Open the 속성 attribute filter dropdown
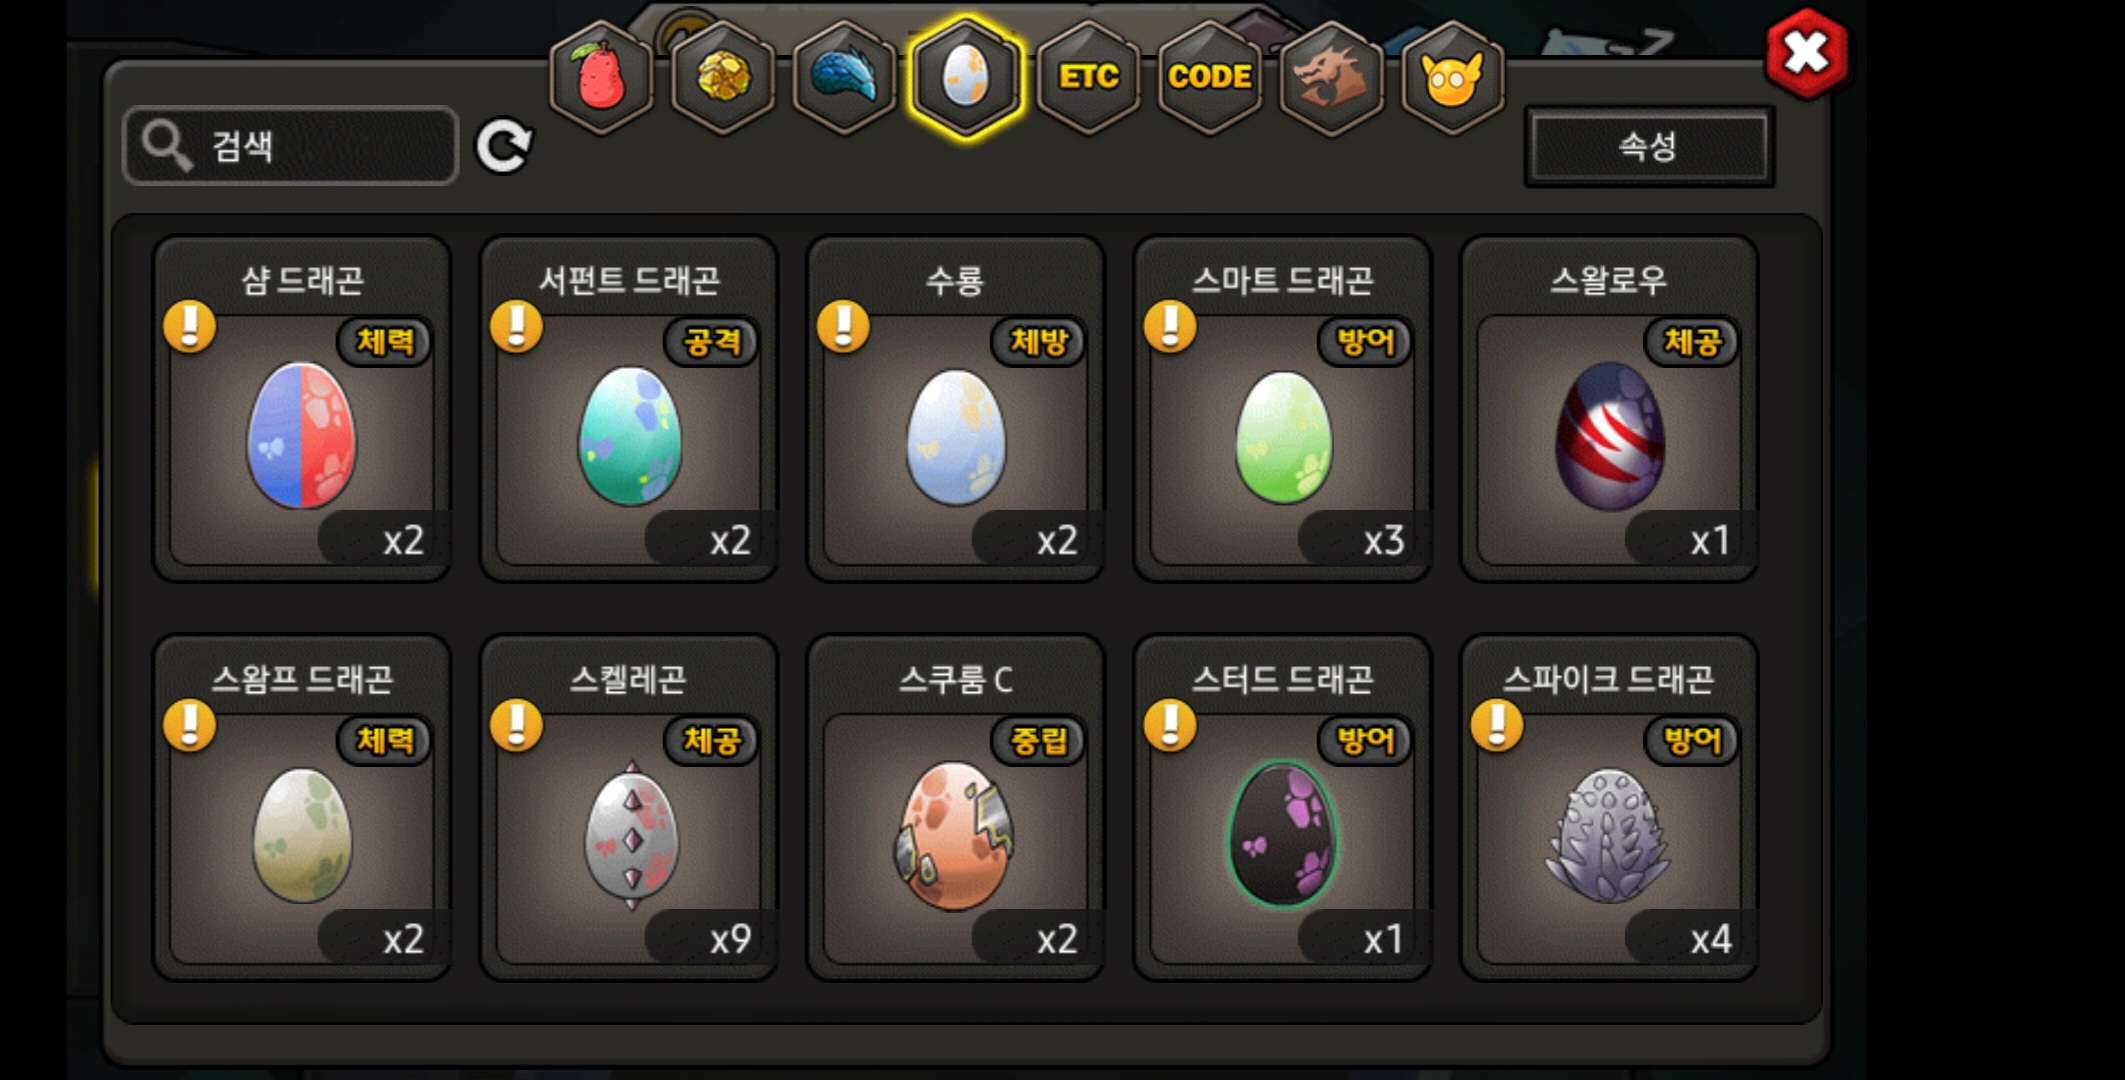Image resolution: width=2125 pixels, height=1080 pixels. 1649,146
